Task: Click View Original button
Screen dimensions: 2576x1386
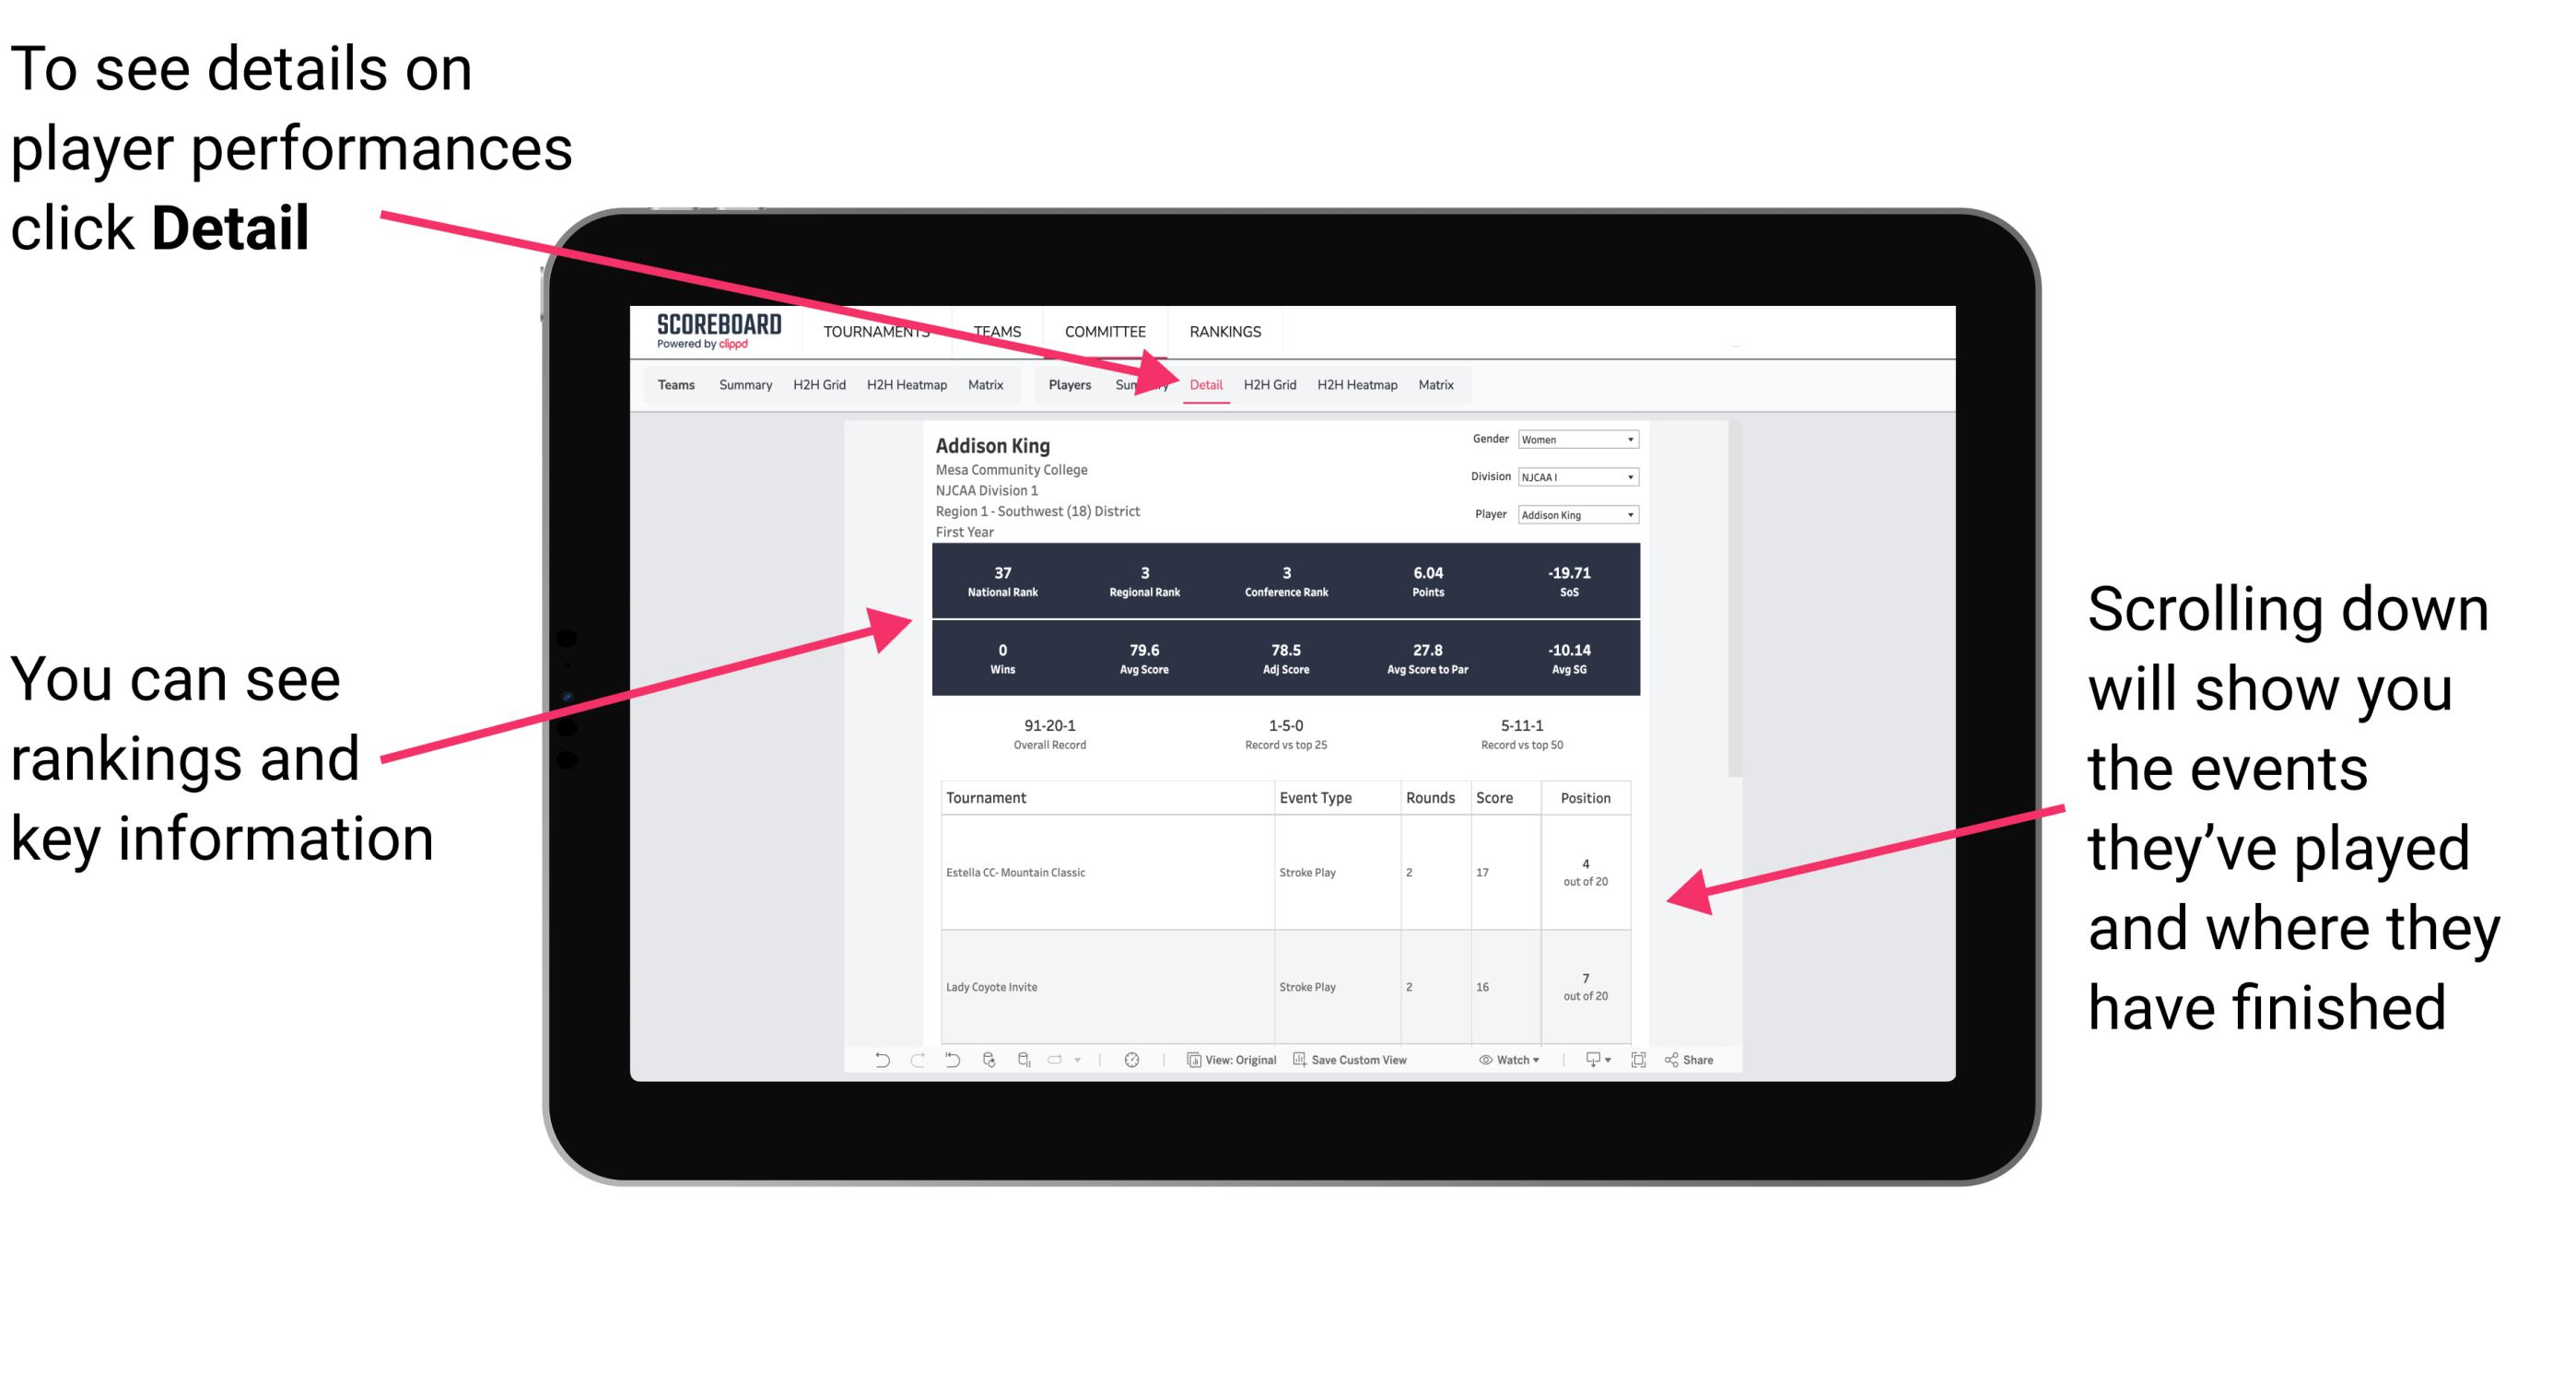Action: tap(1278, 1068)
